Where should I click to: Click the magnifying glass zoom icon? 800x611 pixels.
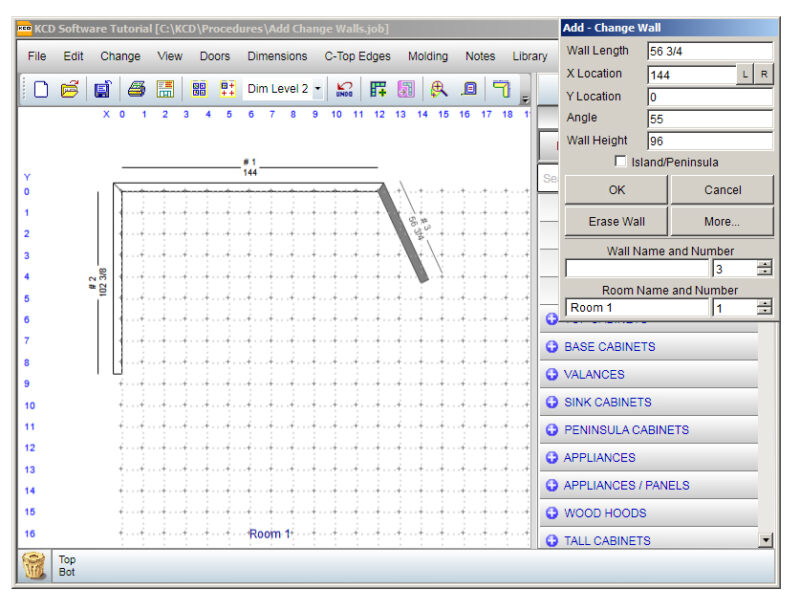coord(438,89)
